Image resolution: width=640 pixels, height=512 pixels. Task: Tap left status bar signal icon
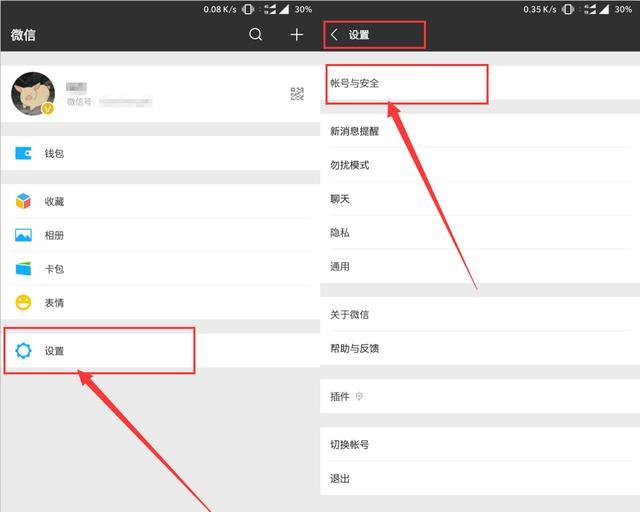click(284, 9)
